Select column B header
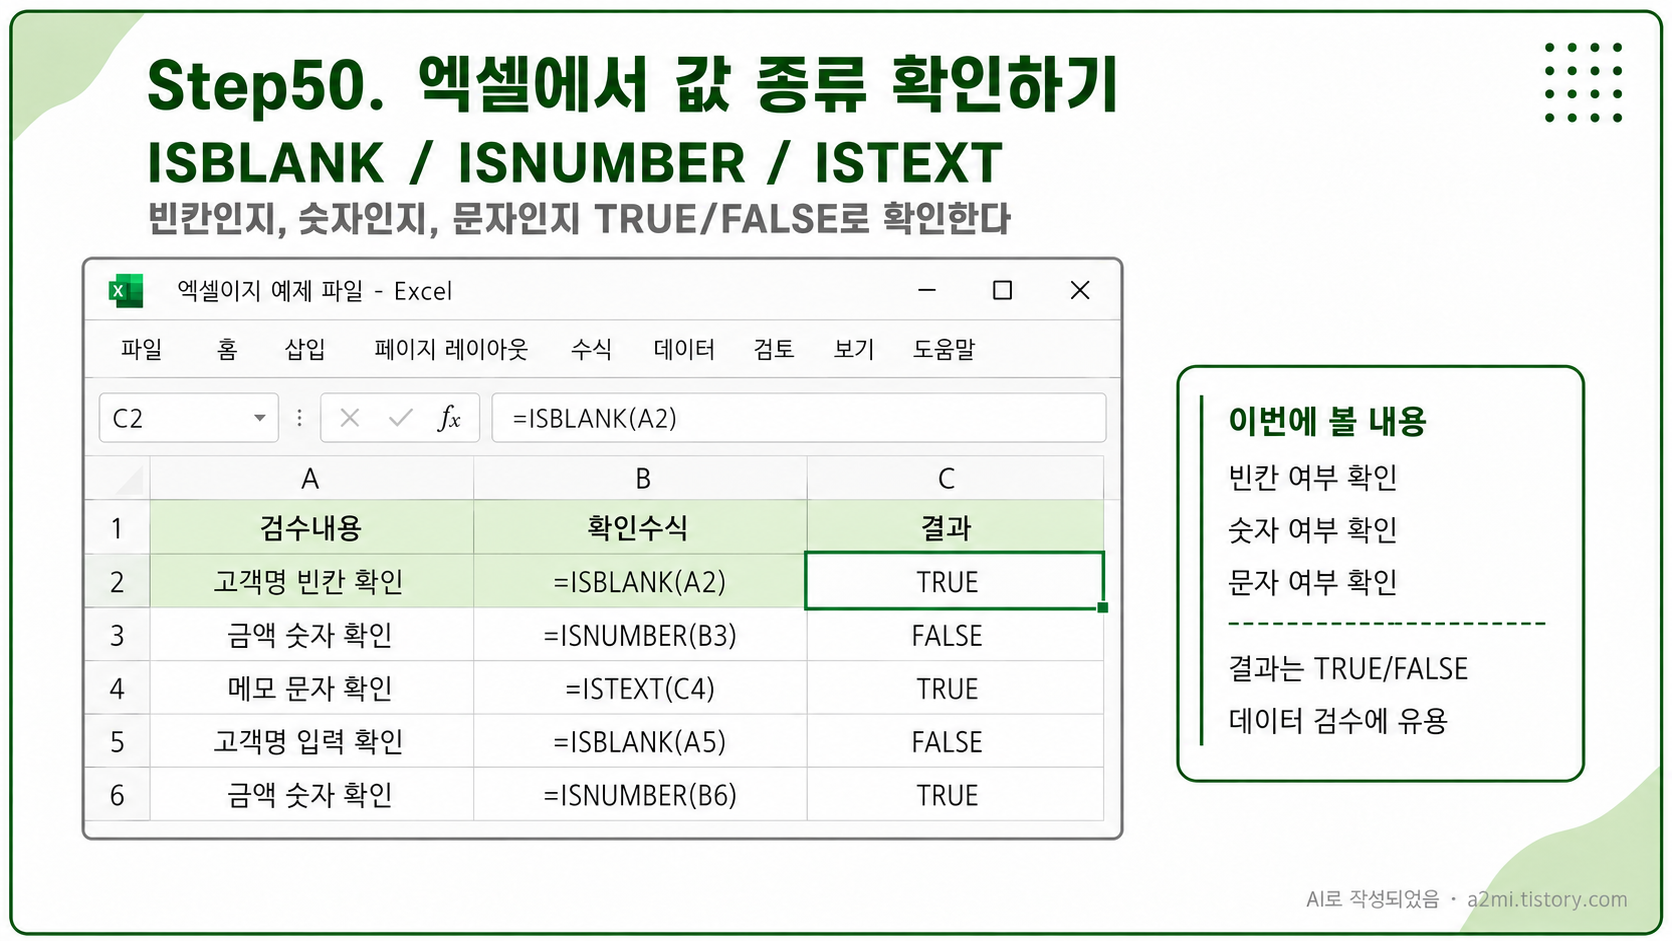Viewport: 1672px width, 941px height. [x=640, y=478]
